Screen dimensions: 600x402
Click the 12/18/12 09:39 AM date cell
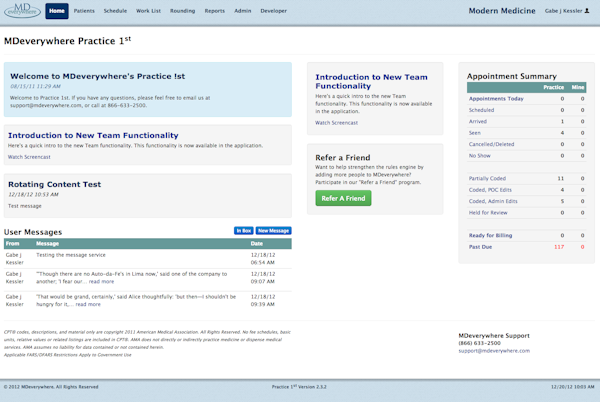(263, 301)
